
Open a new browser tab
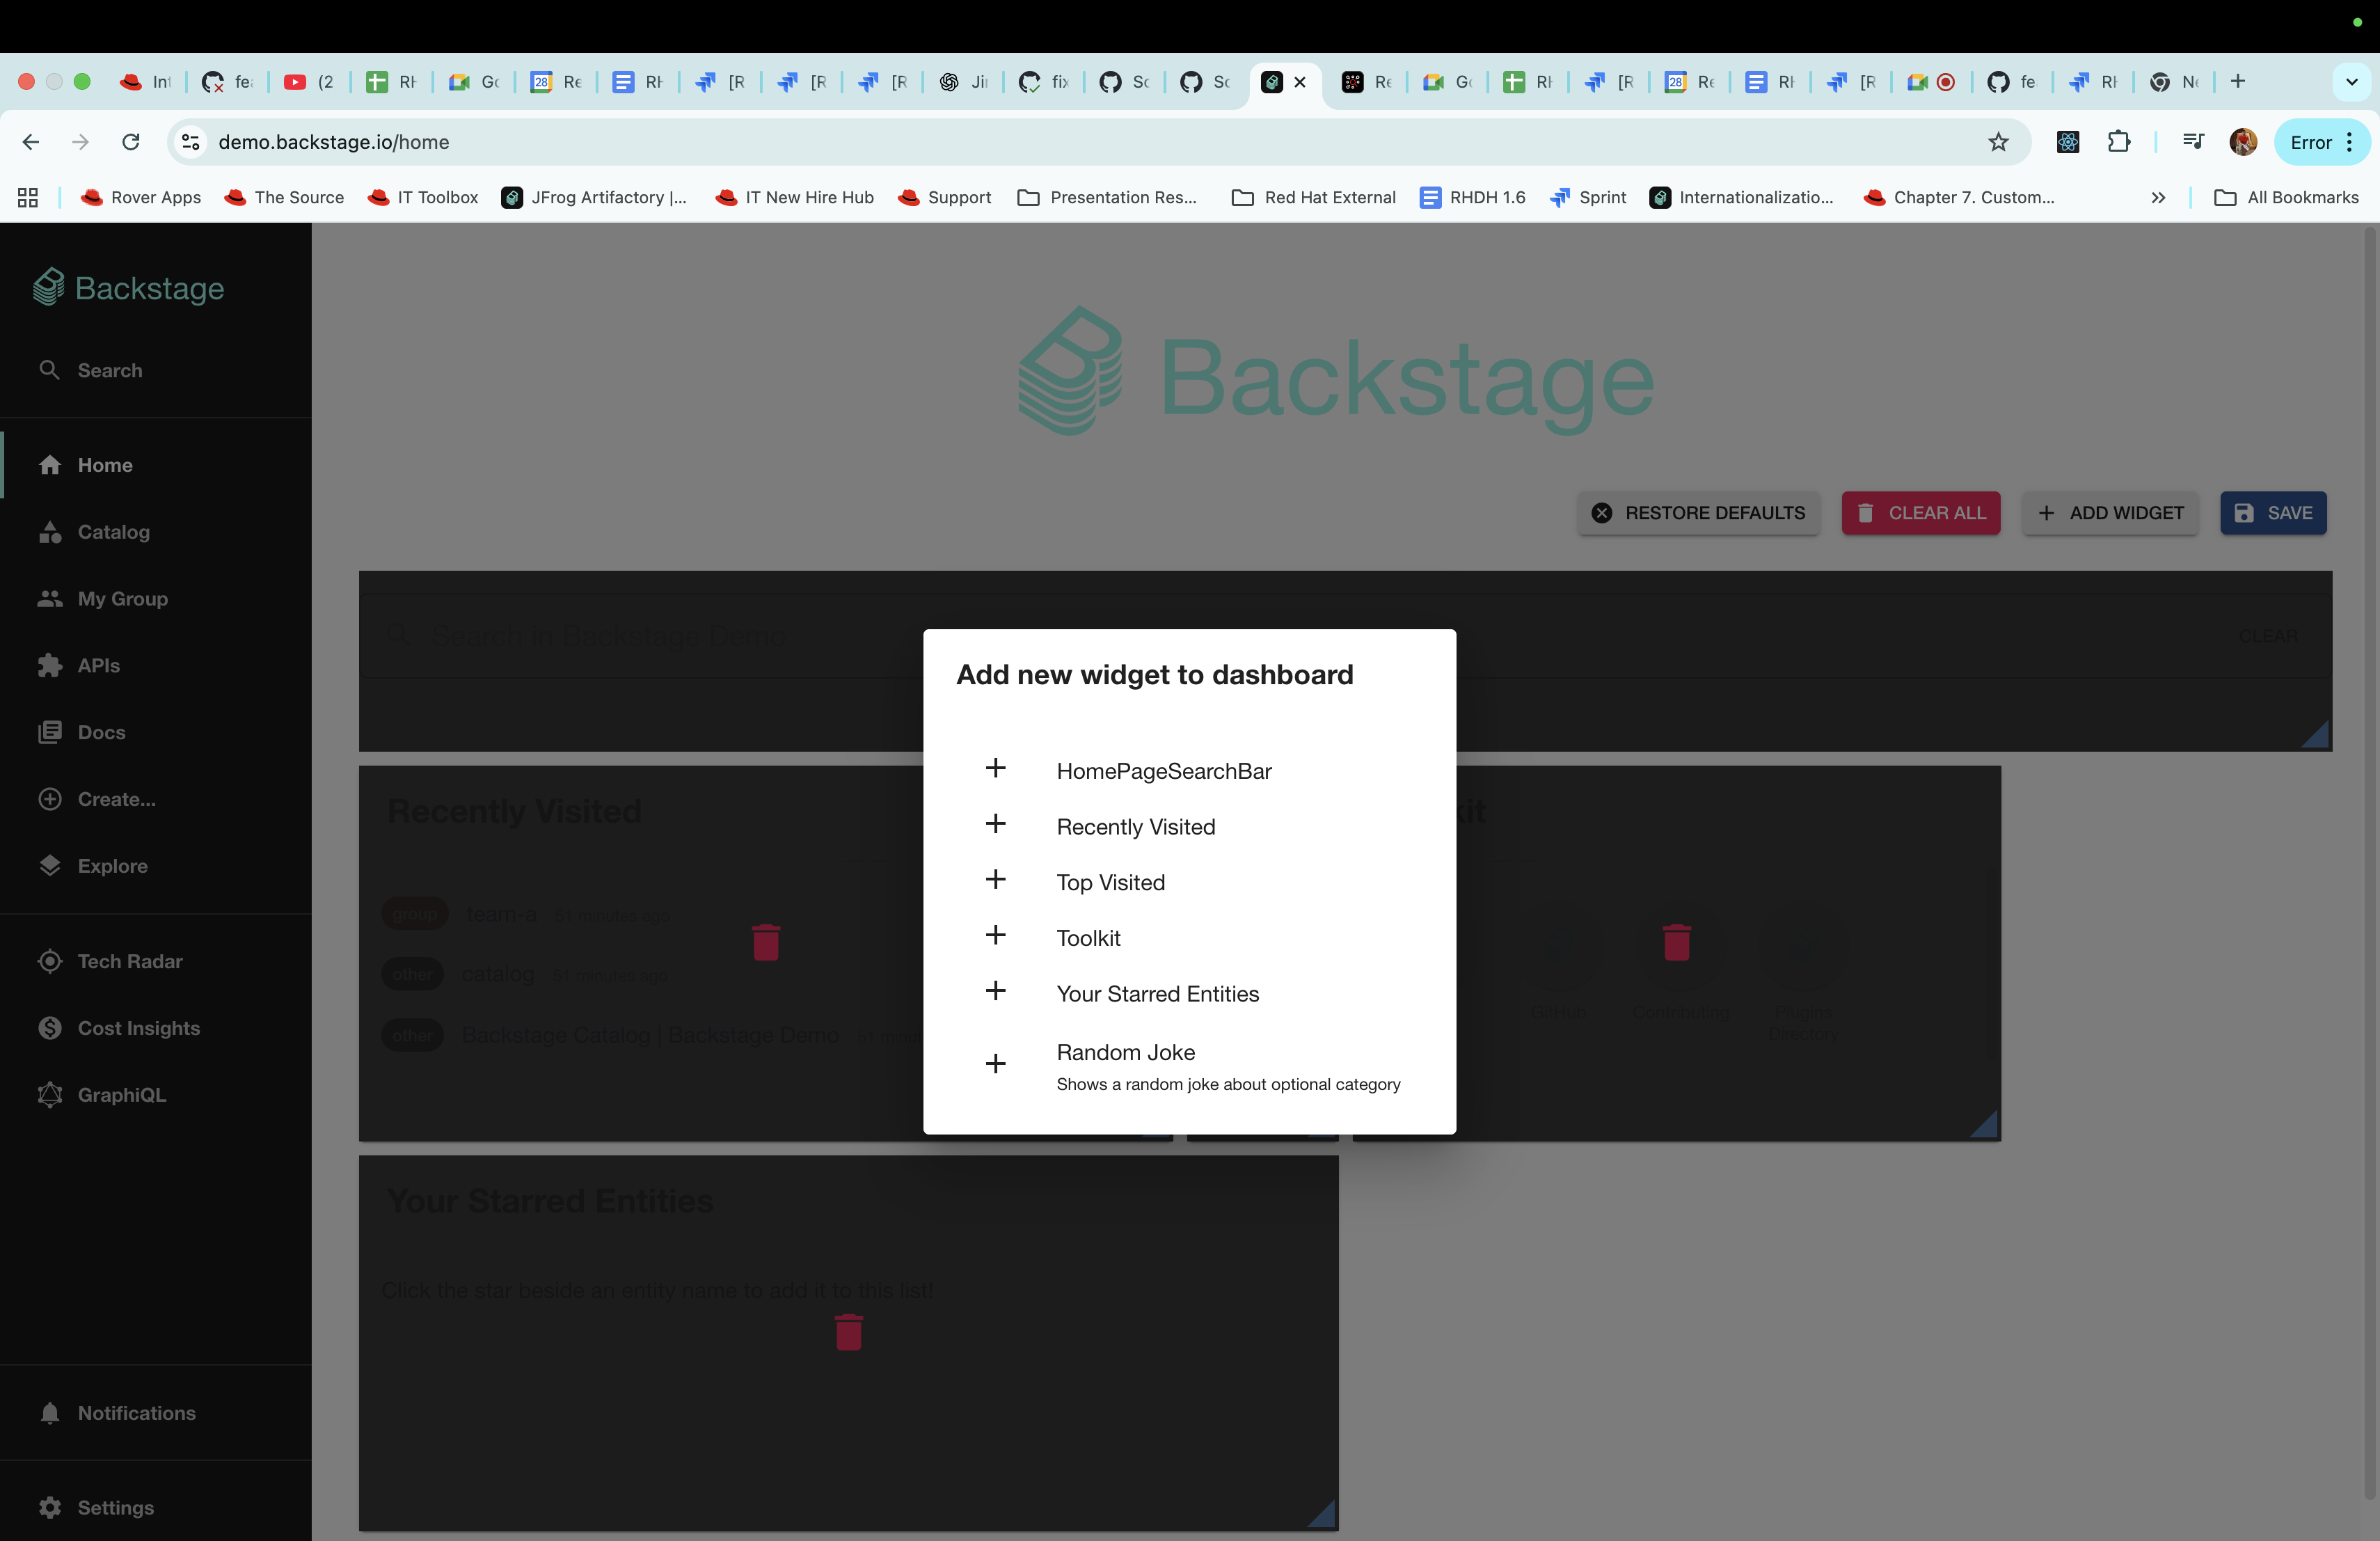(2238, 82)
